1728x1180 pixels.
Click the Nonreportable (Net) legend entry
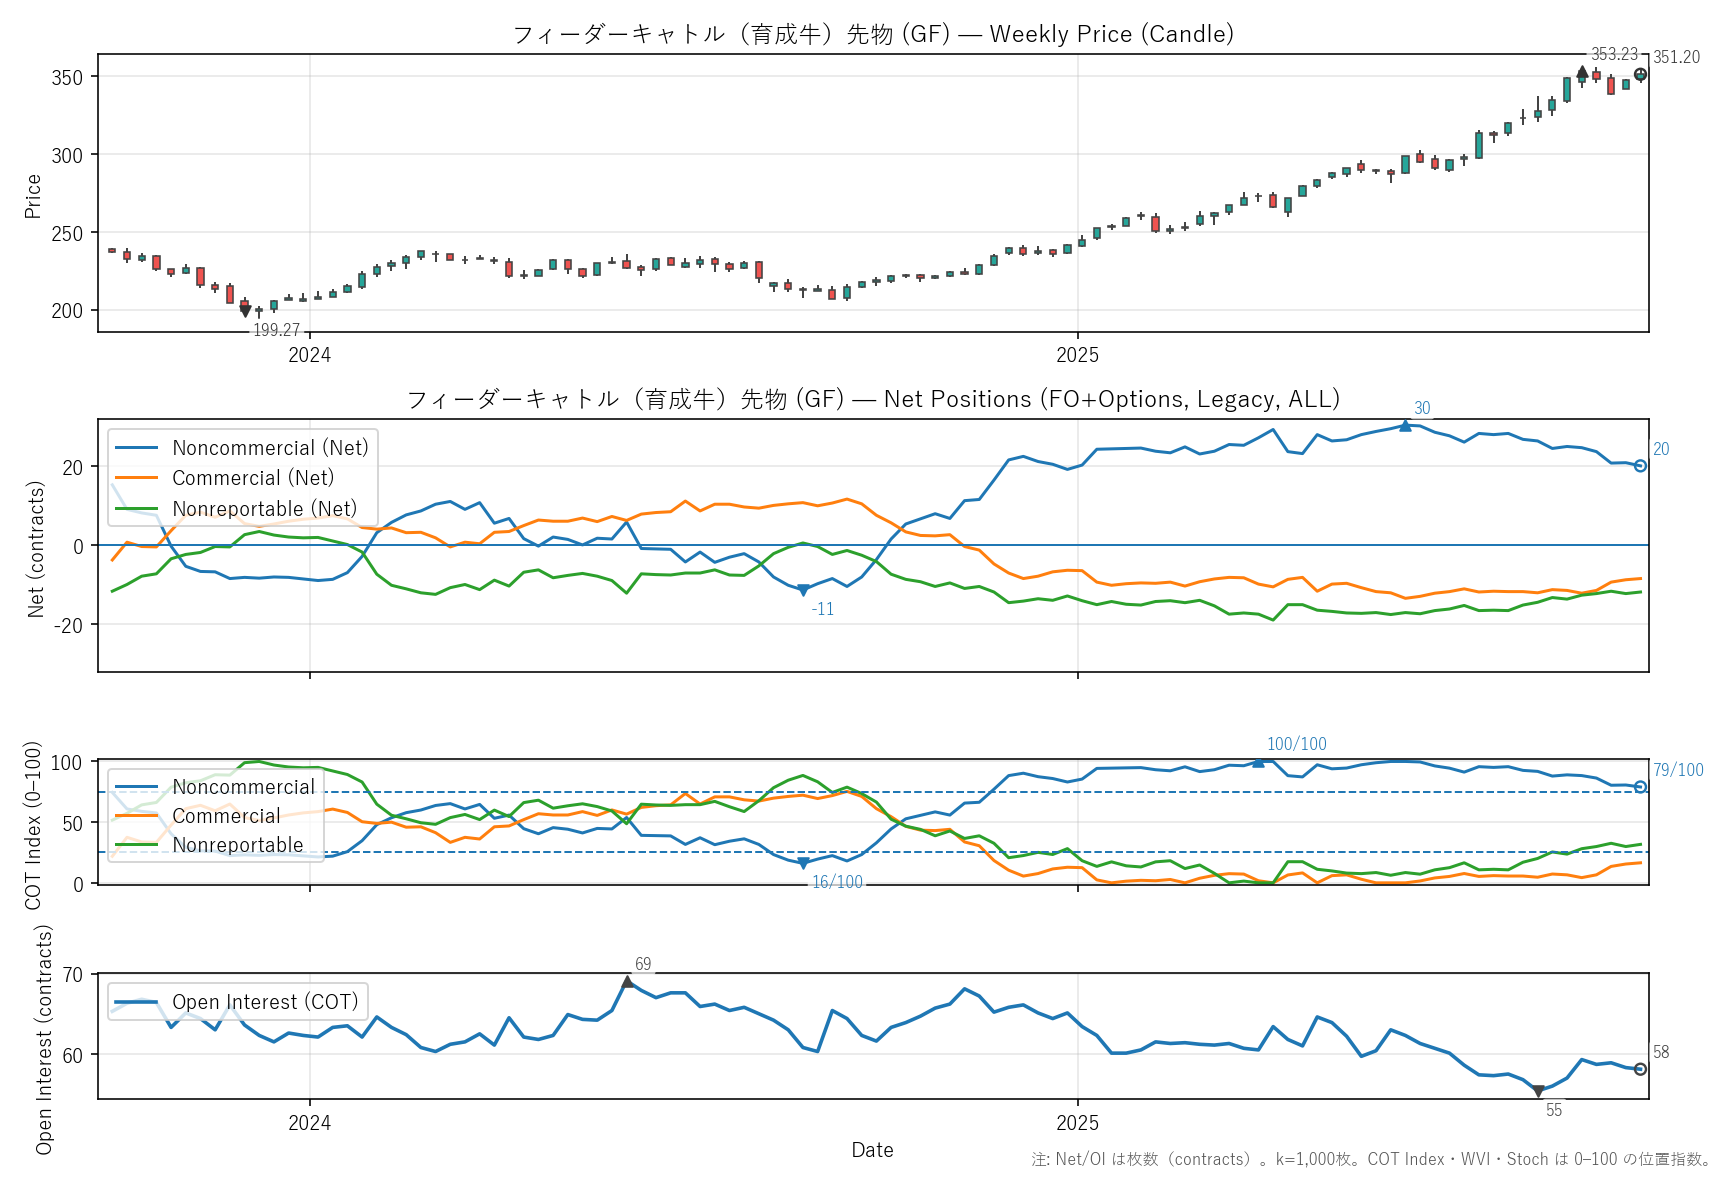click(264, 509)
